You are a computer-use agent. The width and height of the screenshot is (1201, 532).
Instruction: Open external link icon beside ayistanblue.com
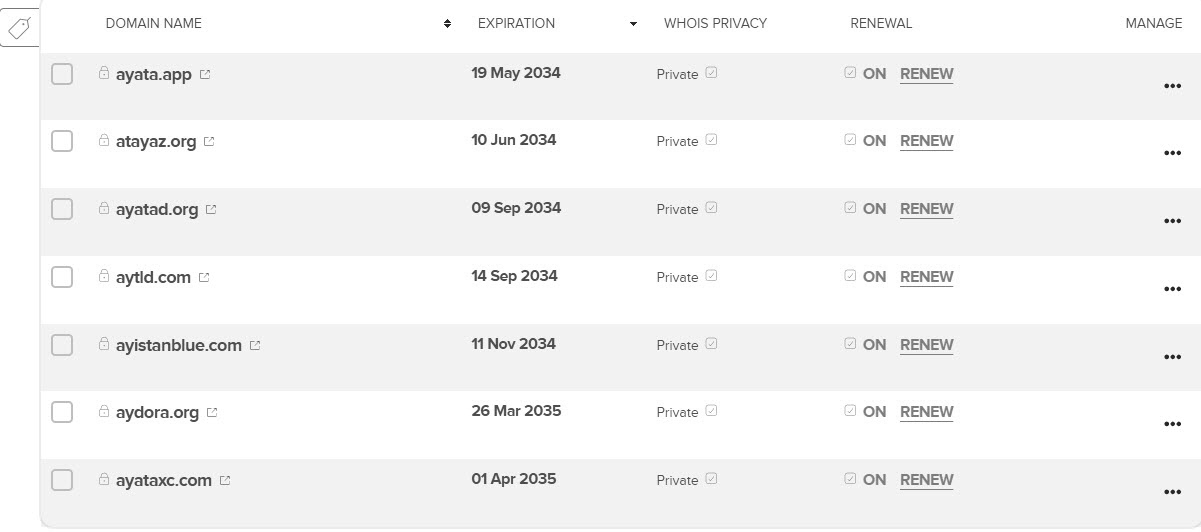coord(255,345)
